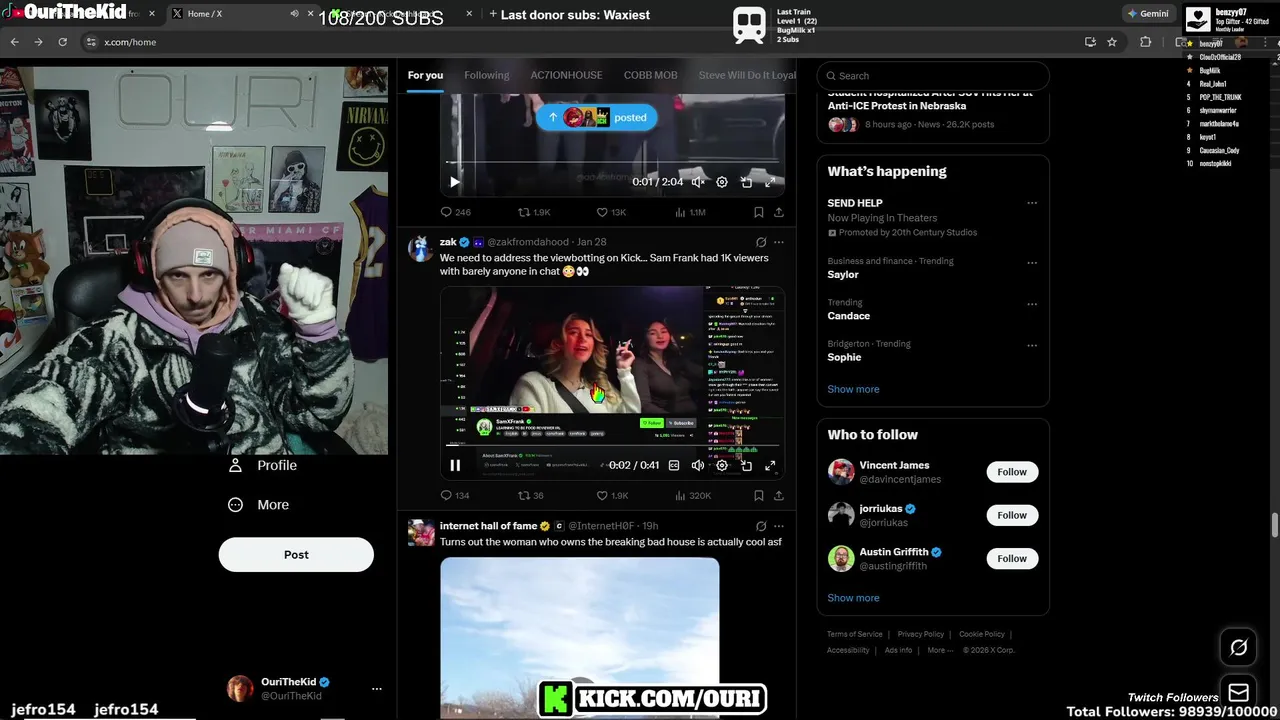The height and width of the screenshot is (720, 1280).
Task: Open Grok action on internet hall of fame post
Action: coord(761,526)
